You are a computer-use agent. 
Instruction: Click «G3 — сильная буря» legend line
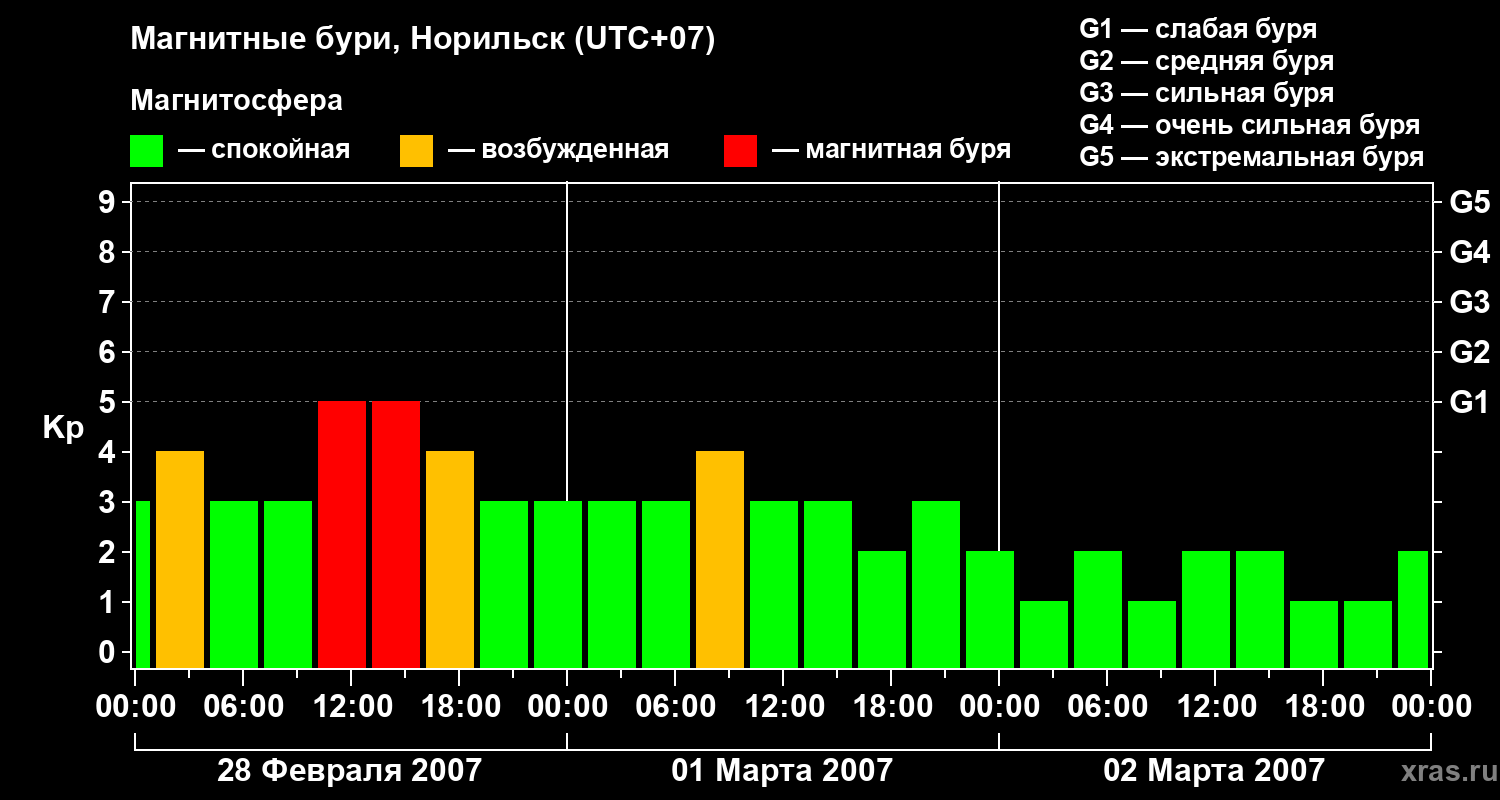1206,93
